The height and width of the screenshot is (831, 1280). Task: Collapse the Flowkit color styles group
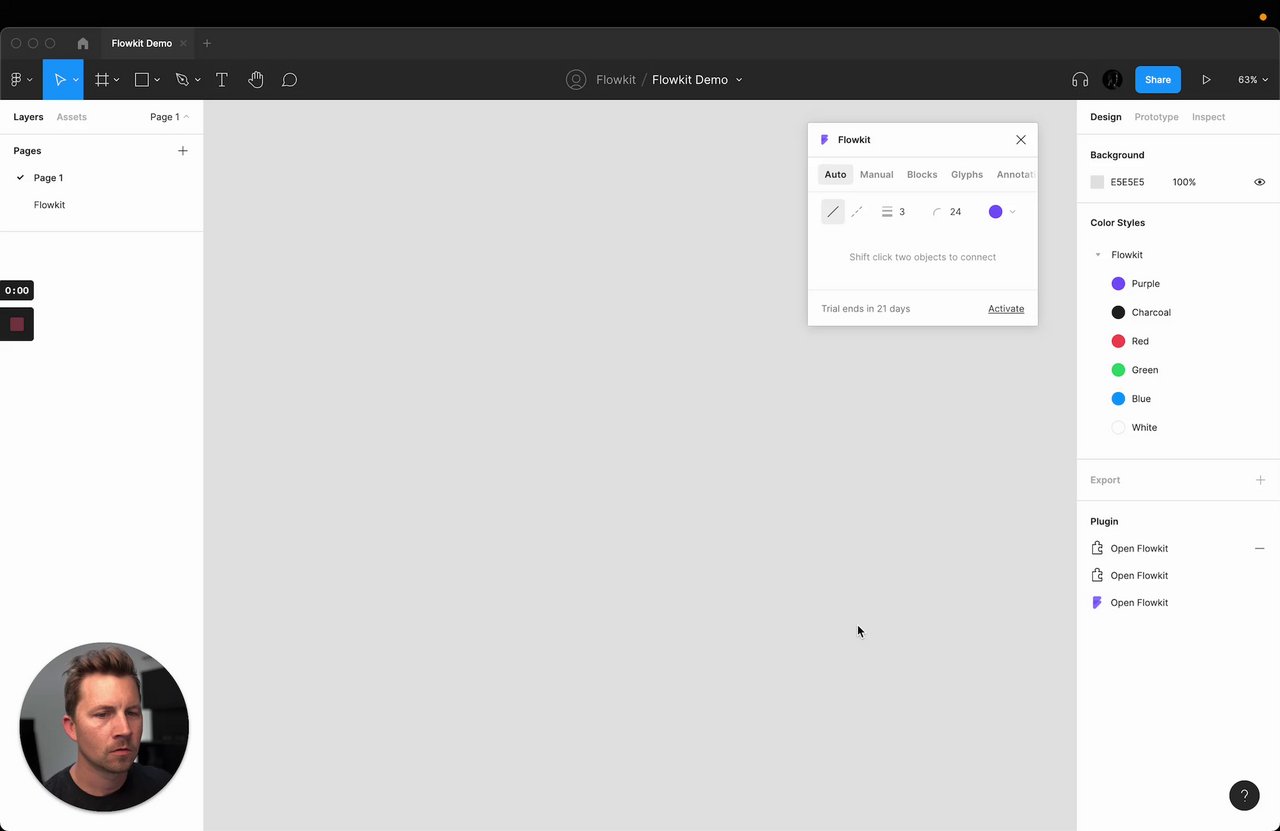1098,255
